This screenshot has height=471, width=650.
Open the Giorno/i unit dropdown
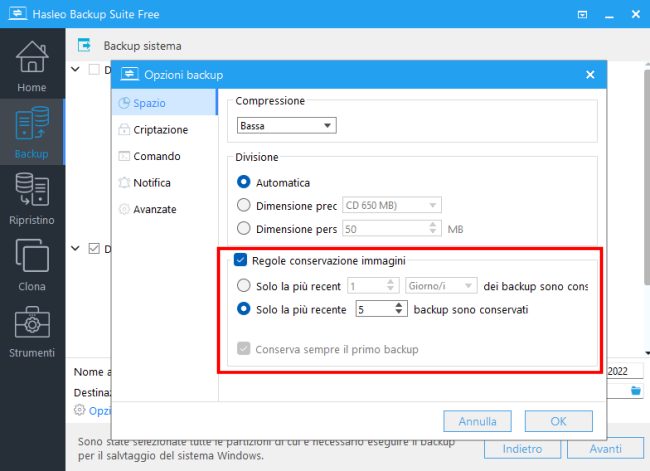pos(441,285)
